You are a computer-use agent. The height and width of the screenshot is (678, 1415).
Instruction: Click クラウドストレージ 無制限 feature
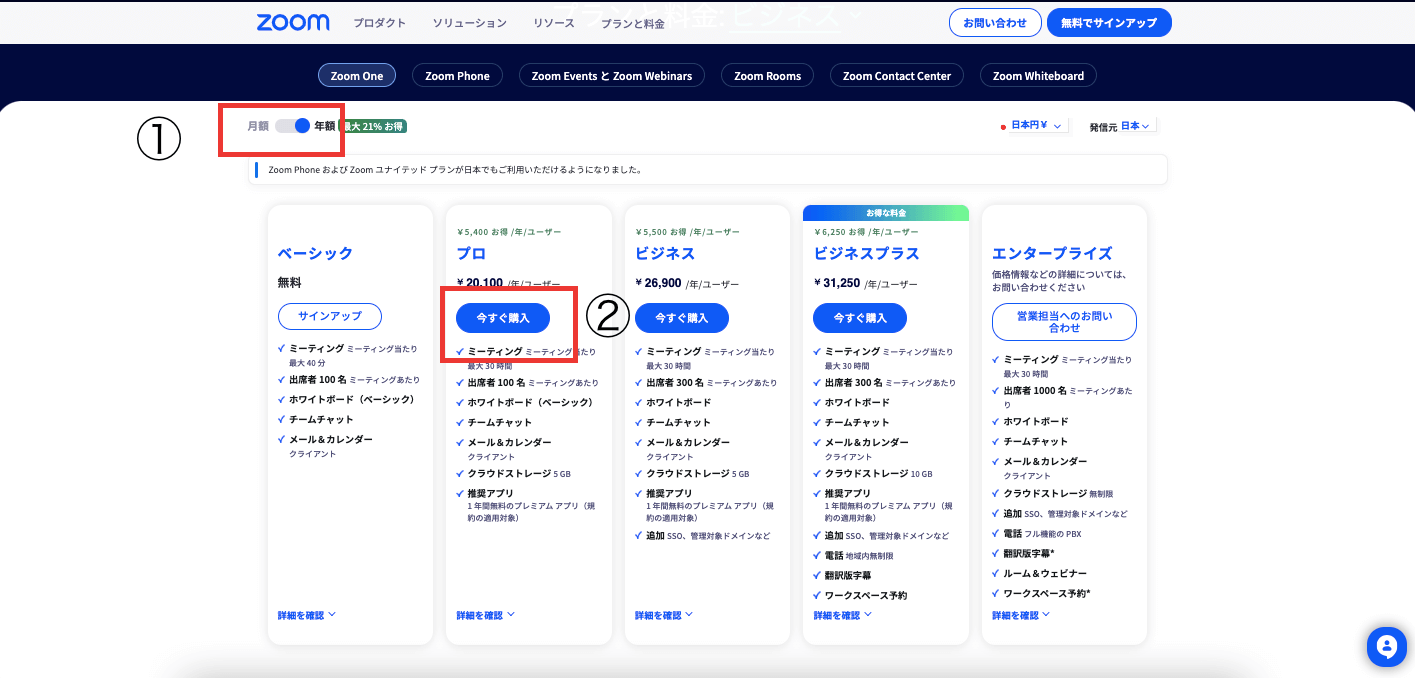1058,494
